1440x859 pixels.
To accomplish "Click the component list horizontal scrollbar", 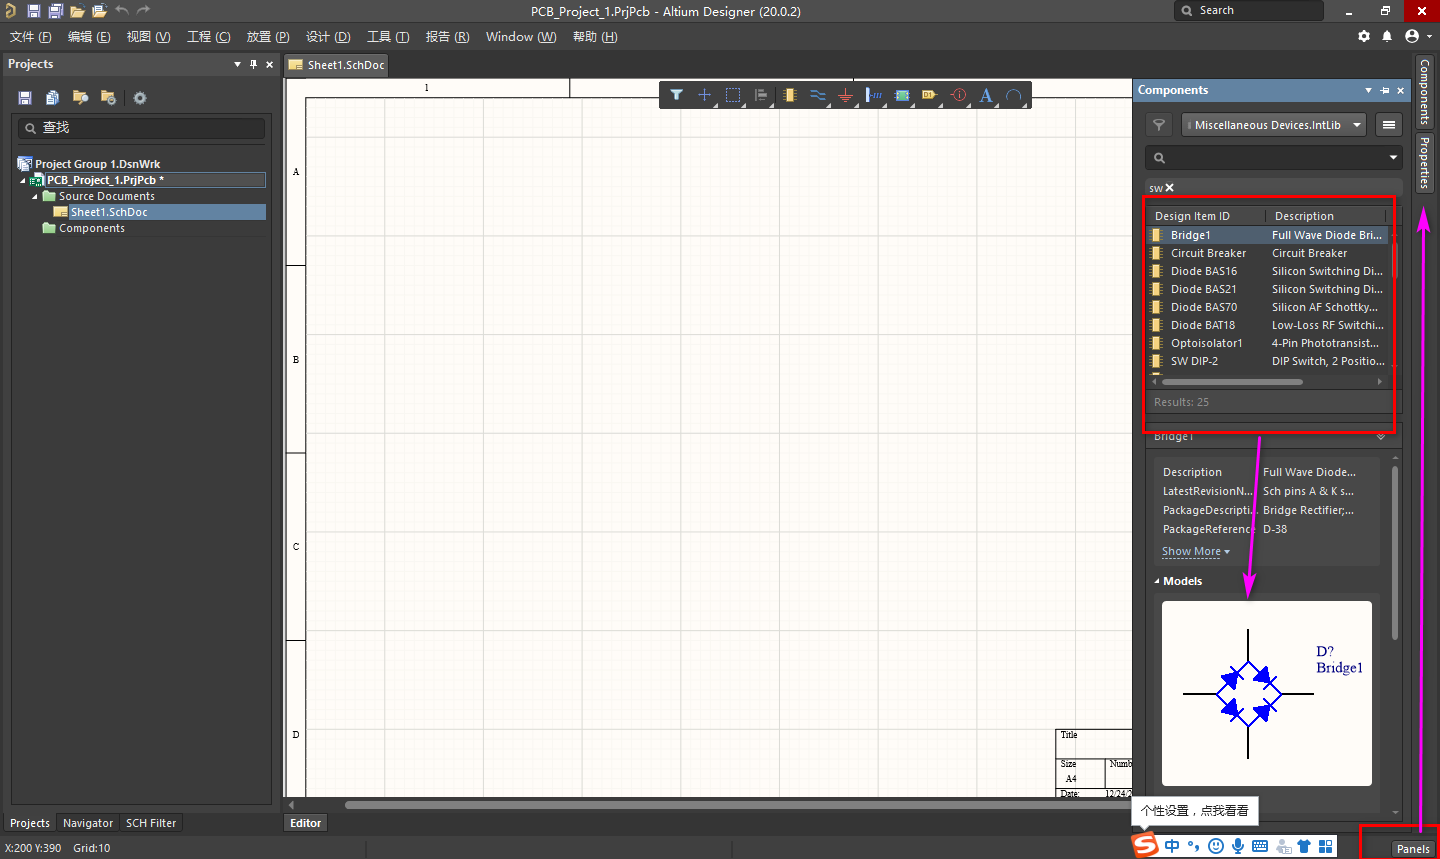I will tap(1232, 381).
